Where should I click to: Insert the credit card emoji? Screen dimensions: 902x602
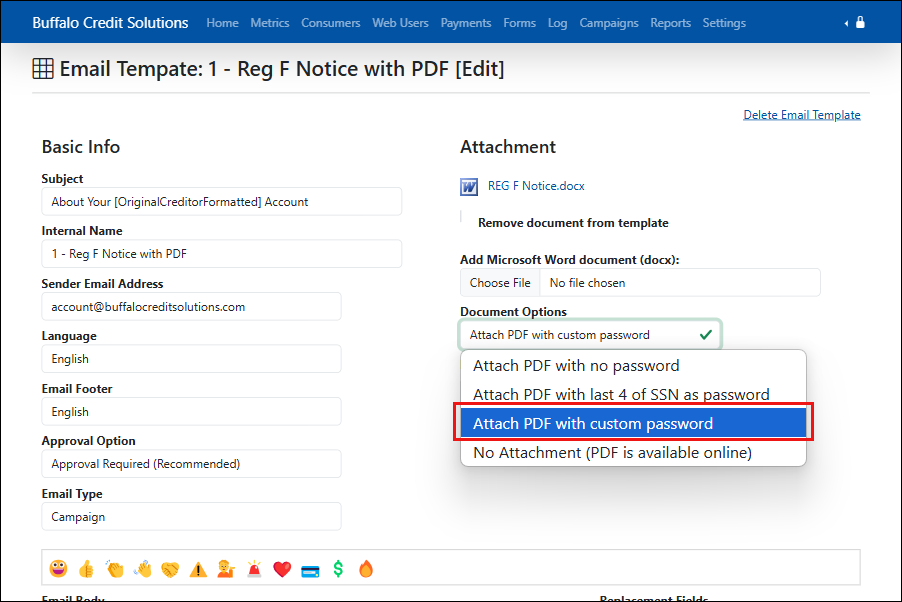coord(310,570)
